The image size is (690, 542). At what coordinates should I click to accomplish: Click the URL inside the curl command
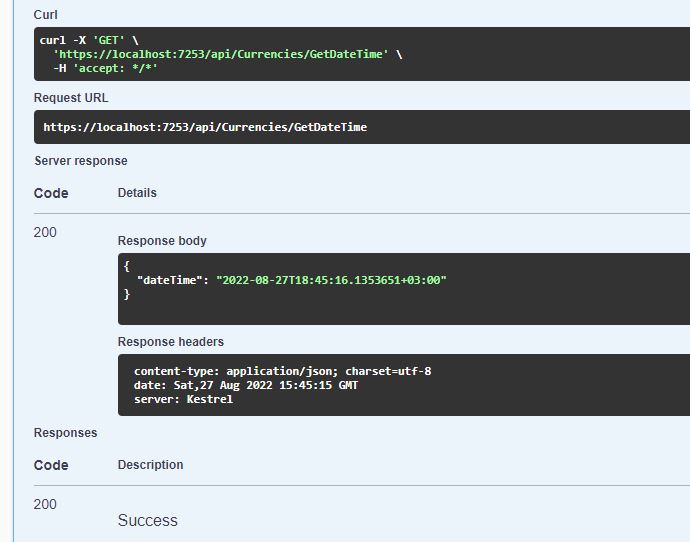pyautogui.click(x=220, y=54)
